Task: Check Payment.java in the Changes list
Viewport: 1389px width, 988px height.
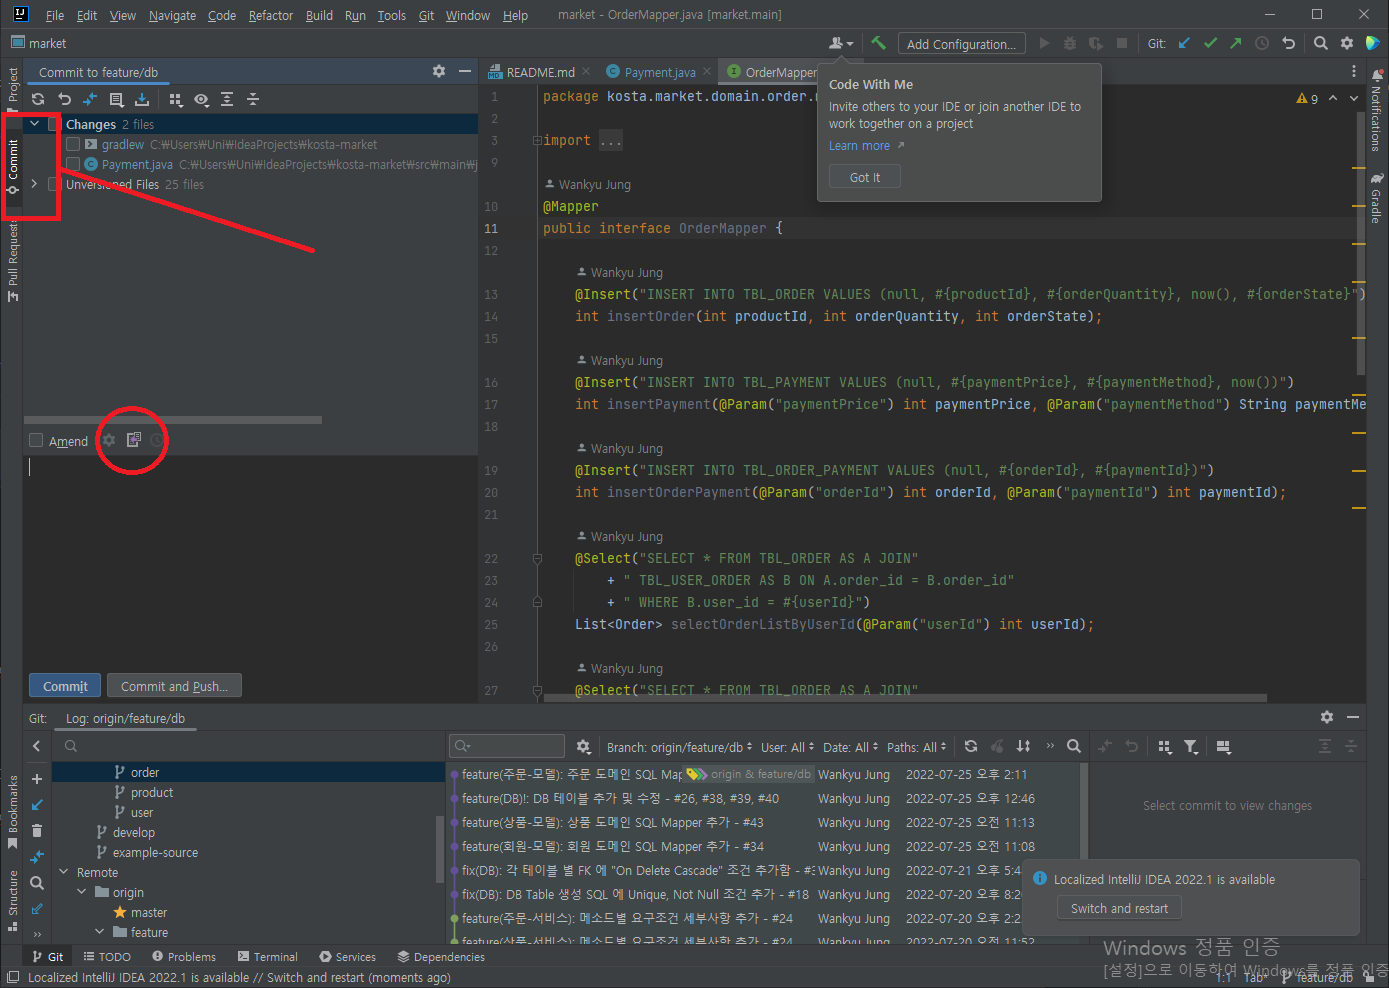Action: (73, 164)
